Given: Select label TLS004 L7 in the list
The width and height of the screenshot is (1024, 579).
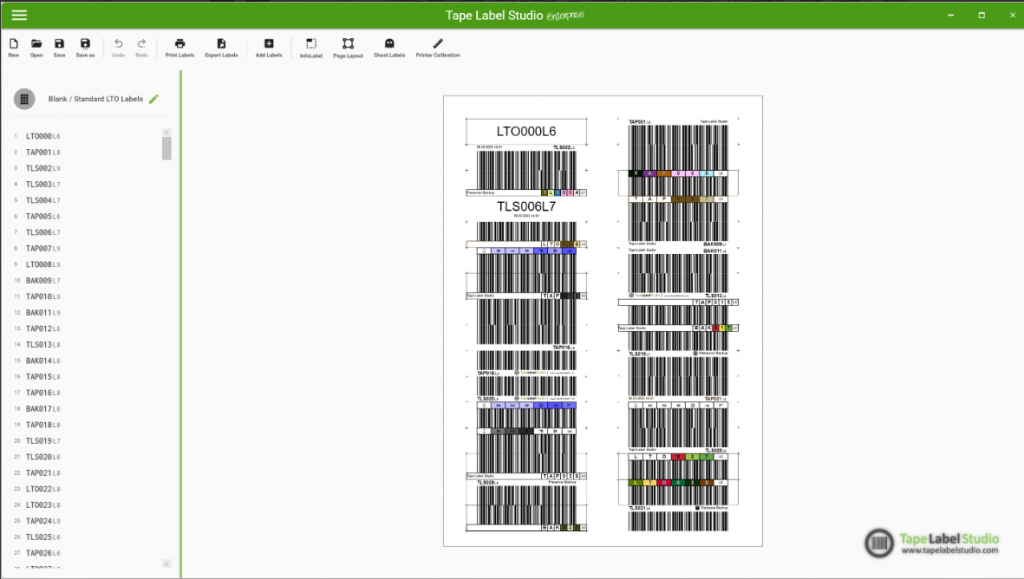Looking at the screenshot, I should click(x=43, y=200).
